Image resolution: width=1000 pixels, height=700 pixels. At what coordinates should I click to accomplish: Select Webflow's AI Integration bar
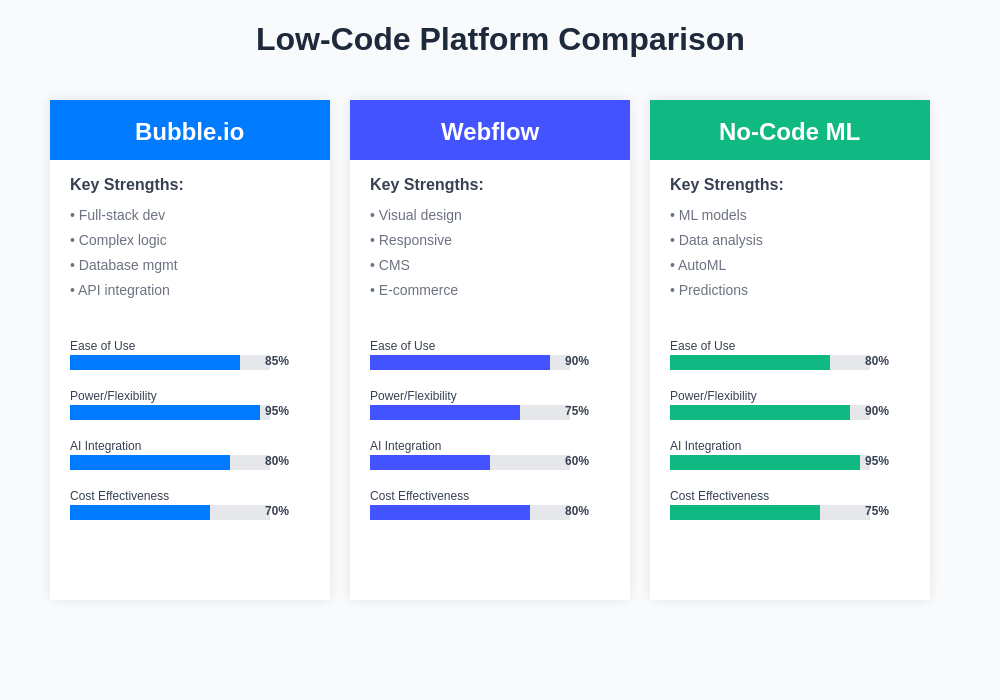click(470, 462)
